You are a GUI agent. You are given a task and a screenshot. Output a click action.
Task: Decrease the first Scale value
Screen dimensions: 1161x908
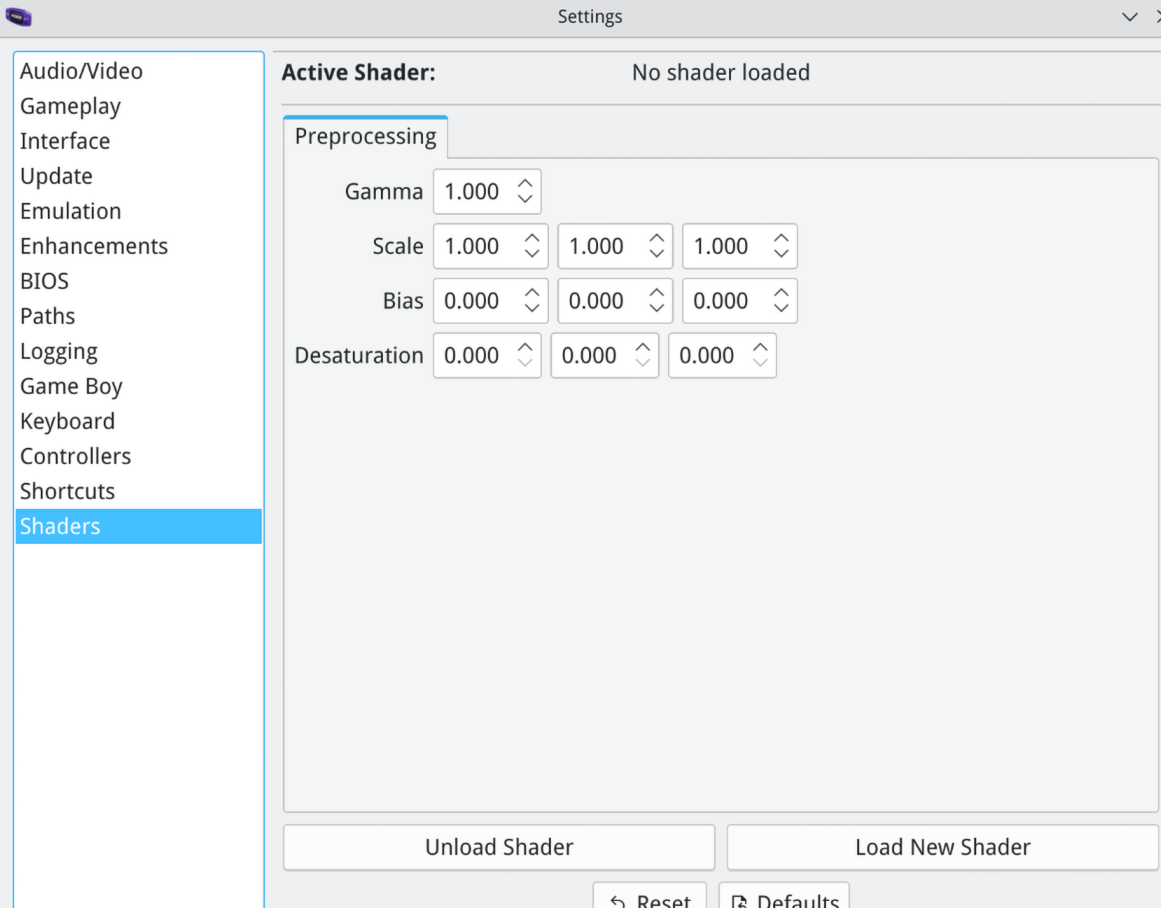[x=532, y=254]
